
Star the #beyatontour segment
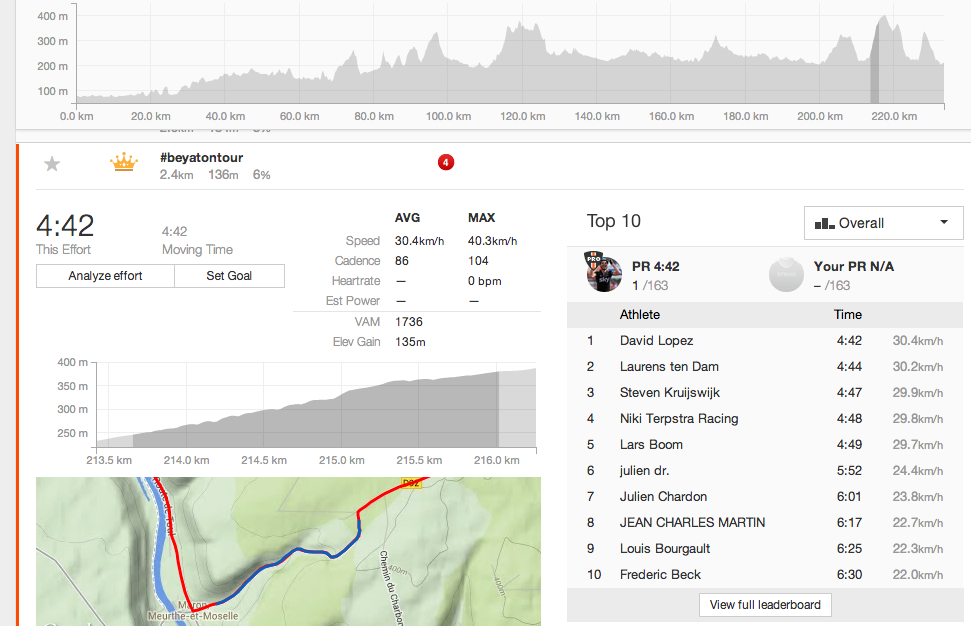[x=52, y=164]
